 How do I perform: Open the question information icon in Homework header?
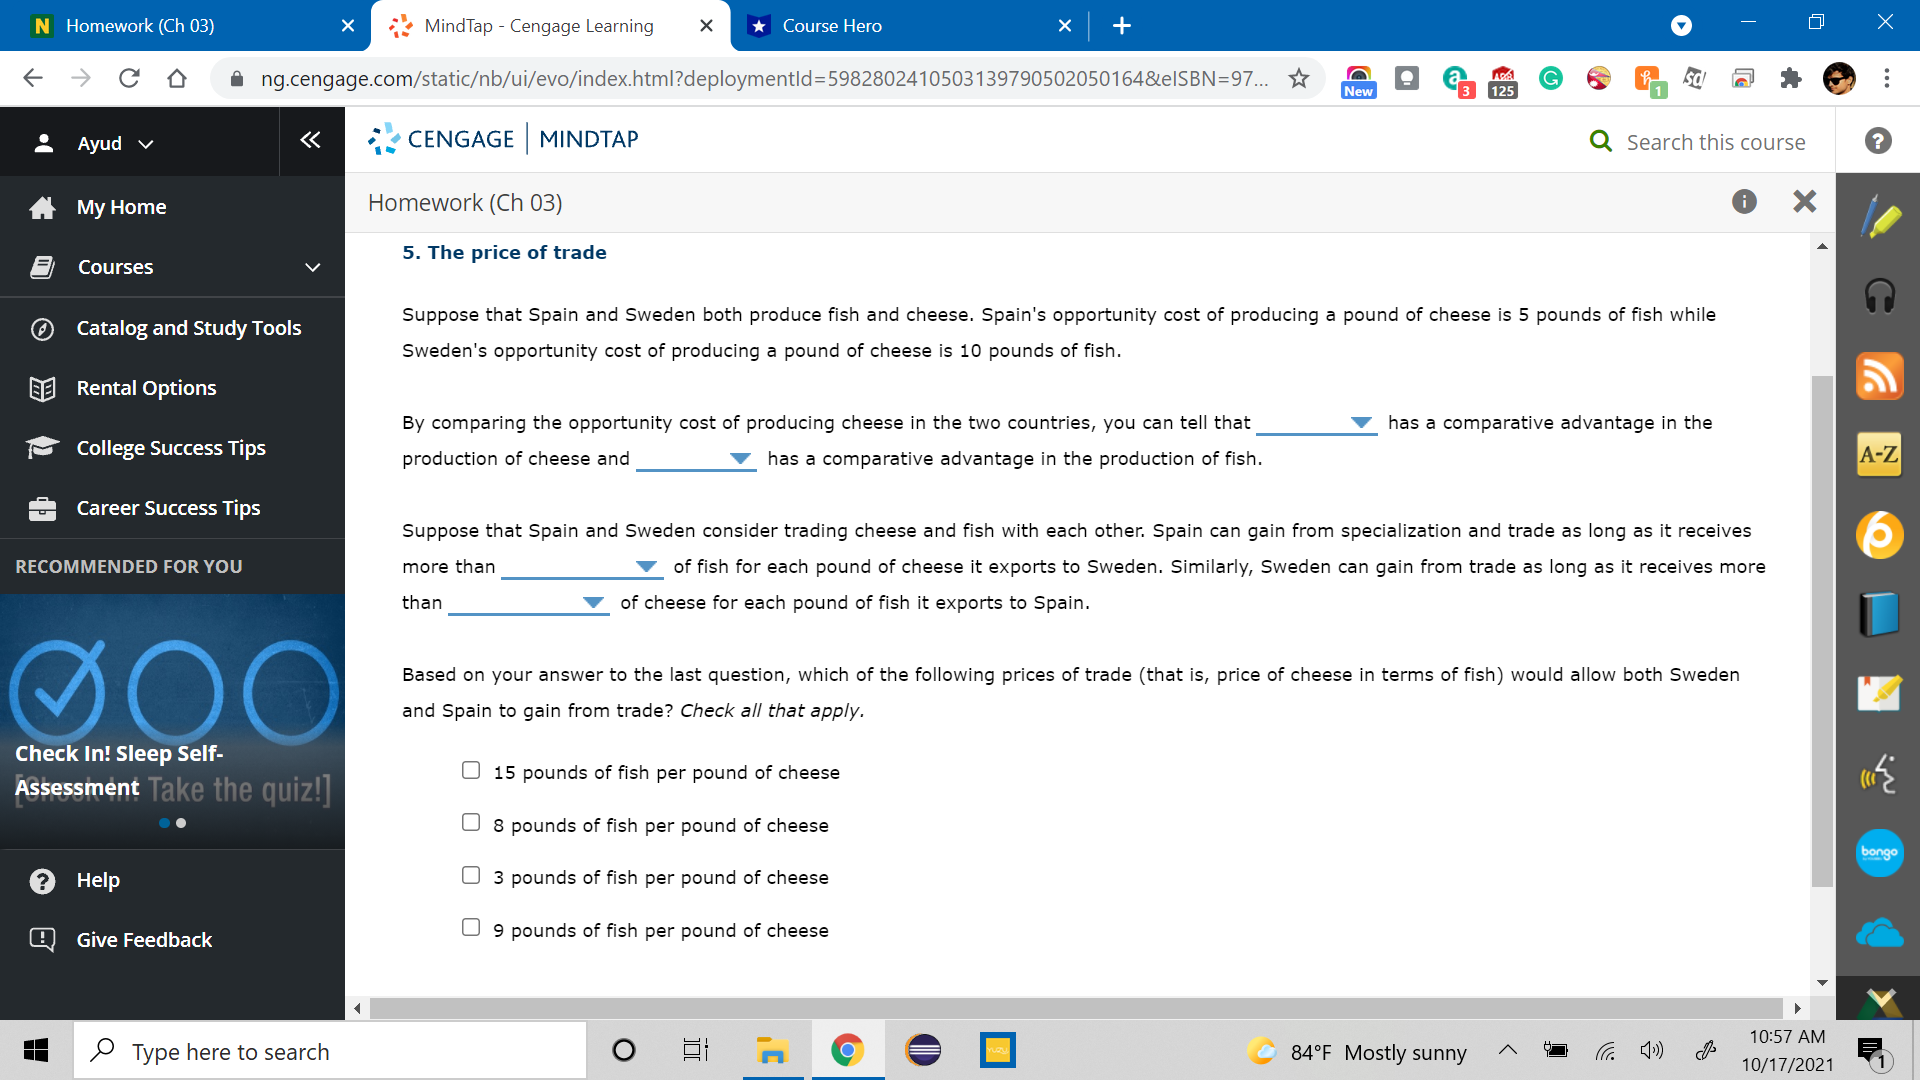point(1745,202)
